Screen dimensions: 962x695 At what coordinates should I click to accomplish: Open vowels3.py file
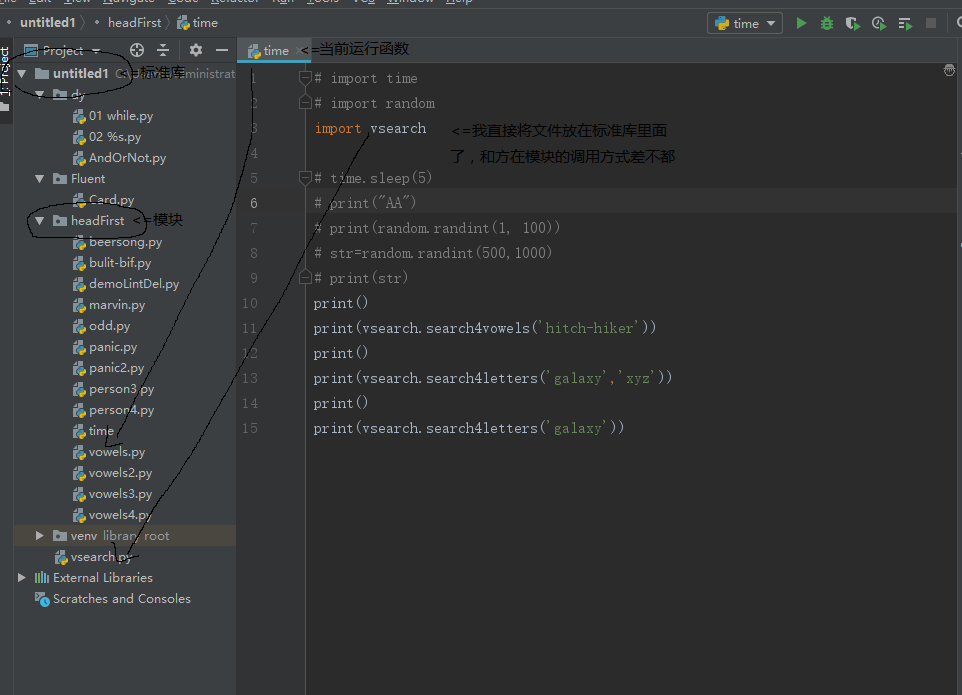(112, 494)
